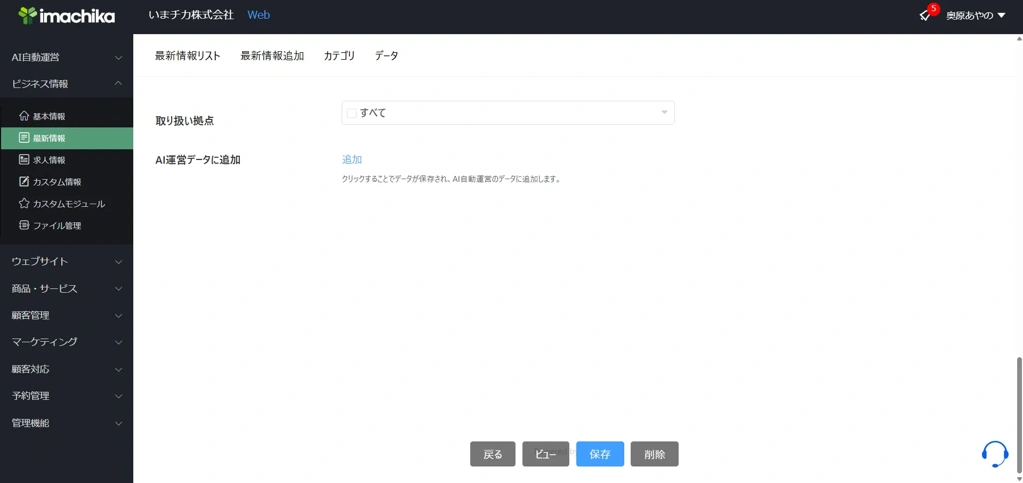Switch to the 最新情報追加 tab
Image resolution: width=1023 pixels, height=483 pixels.
pyautogui.click(x=272, y=55)
